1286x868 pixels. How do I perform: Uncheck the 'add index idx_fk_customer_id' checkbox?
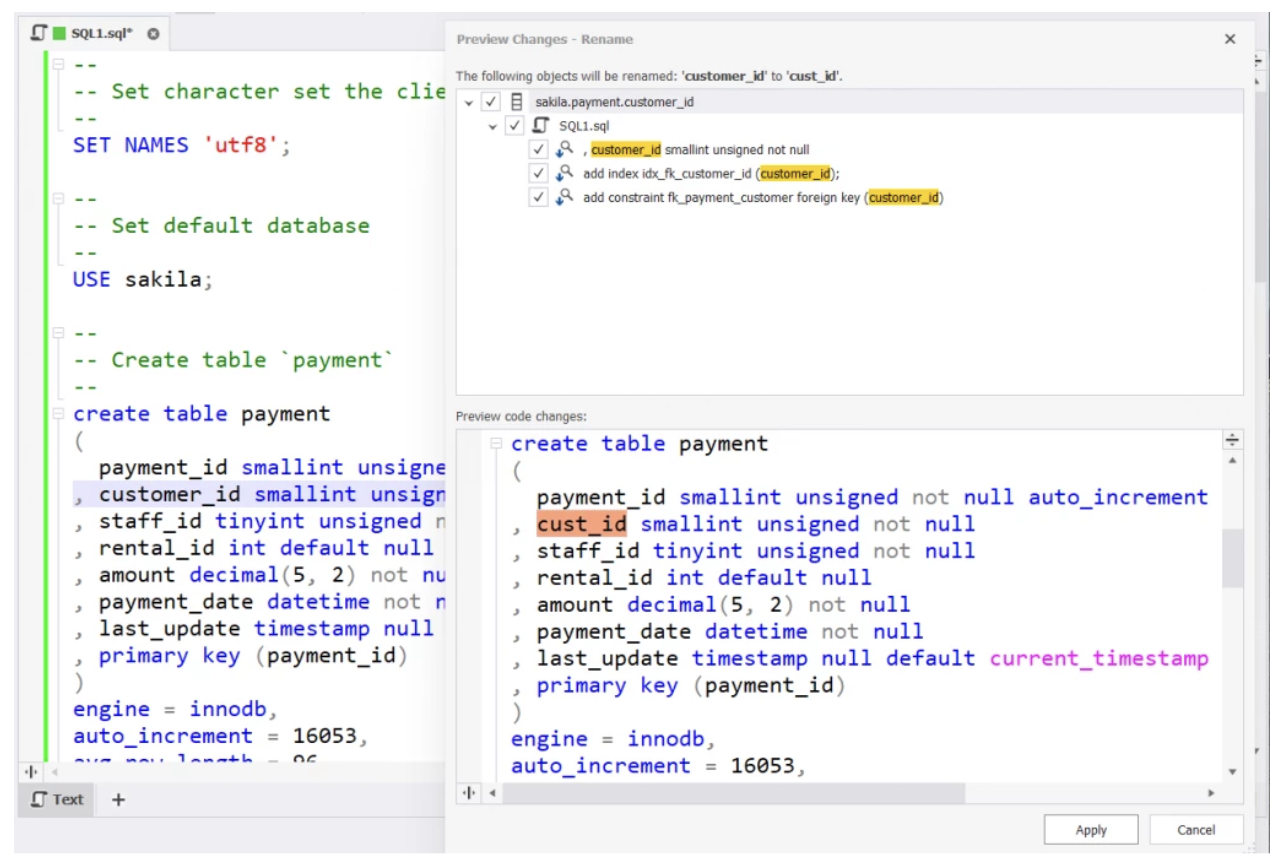538,174
